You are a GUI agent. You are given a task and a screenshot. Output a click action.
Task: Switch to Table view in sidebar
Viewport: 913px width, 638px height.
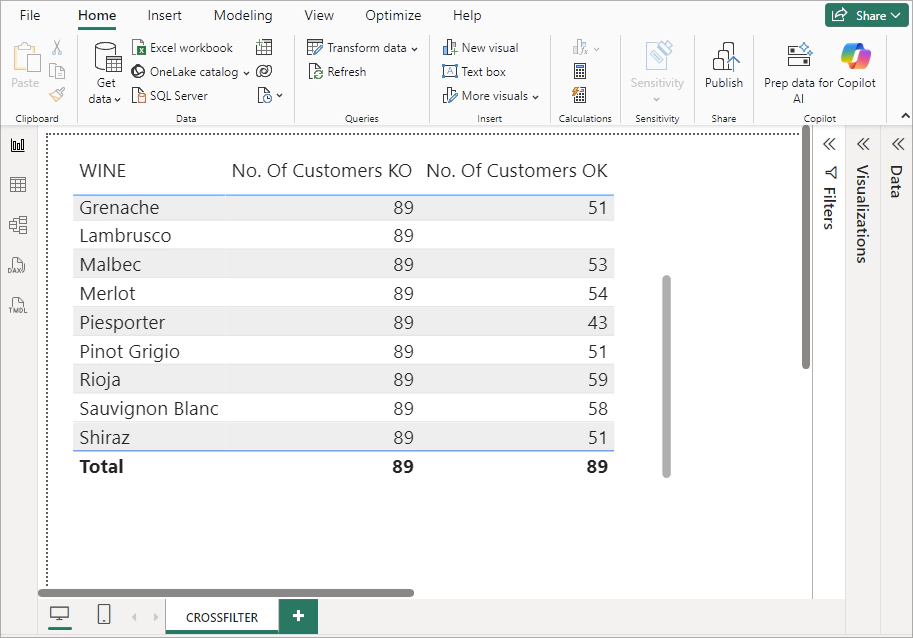[18, 185]
